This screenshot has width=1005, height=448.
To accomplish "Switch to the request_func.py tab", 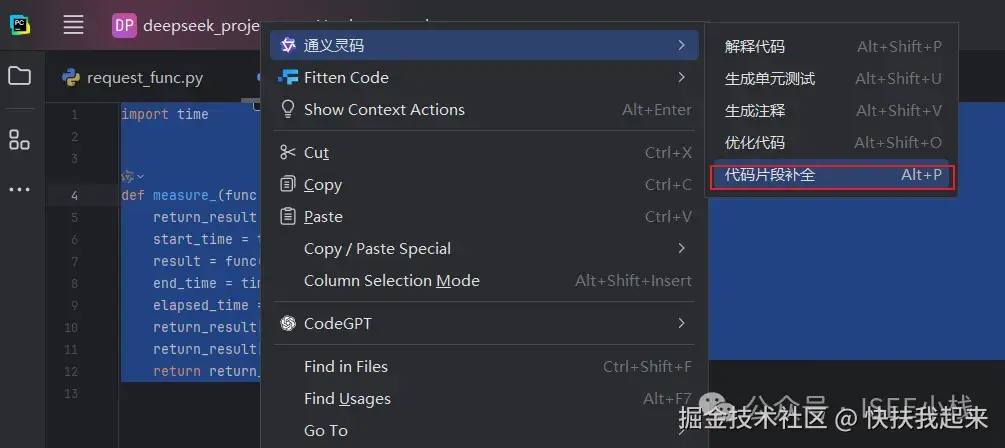I will point(144,78).
